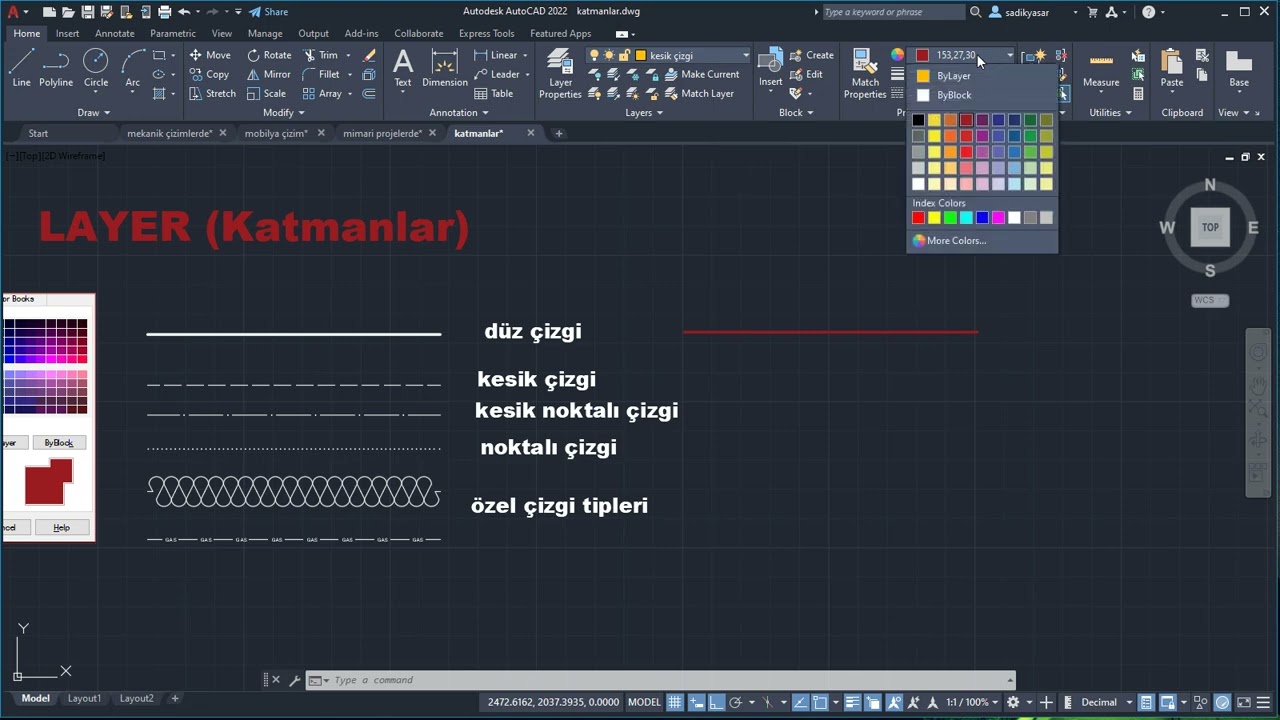Expand the Block panel
Screen dimensions: 1280x720
click(796, 113)
